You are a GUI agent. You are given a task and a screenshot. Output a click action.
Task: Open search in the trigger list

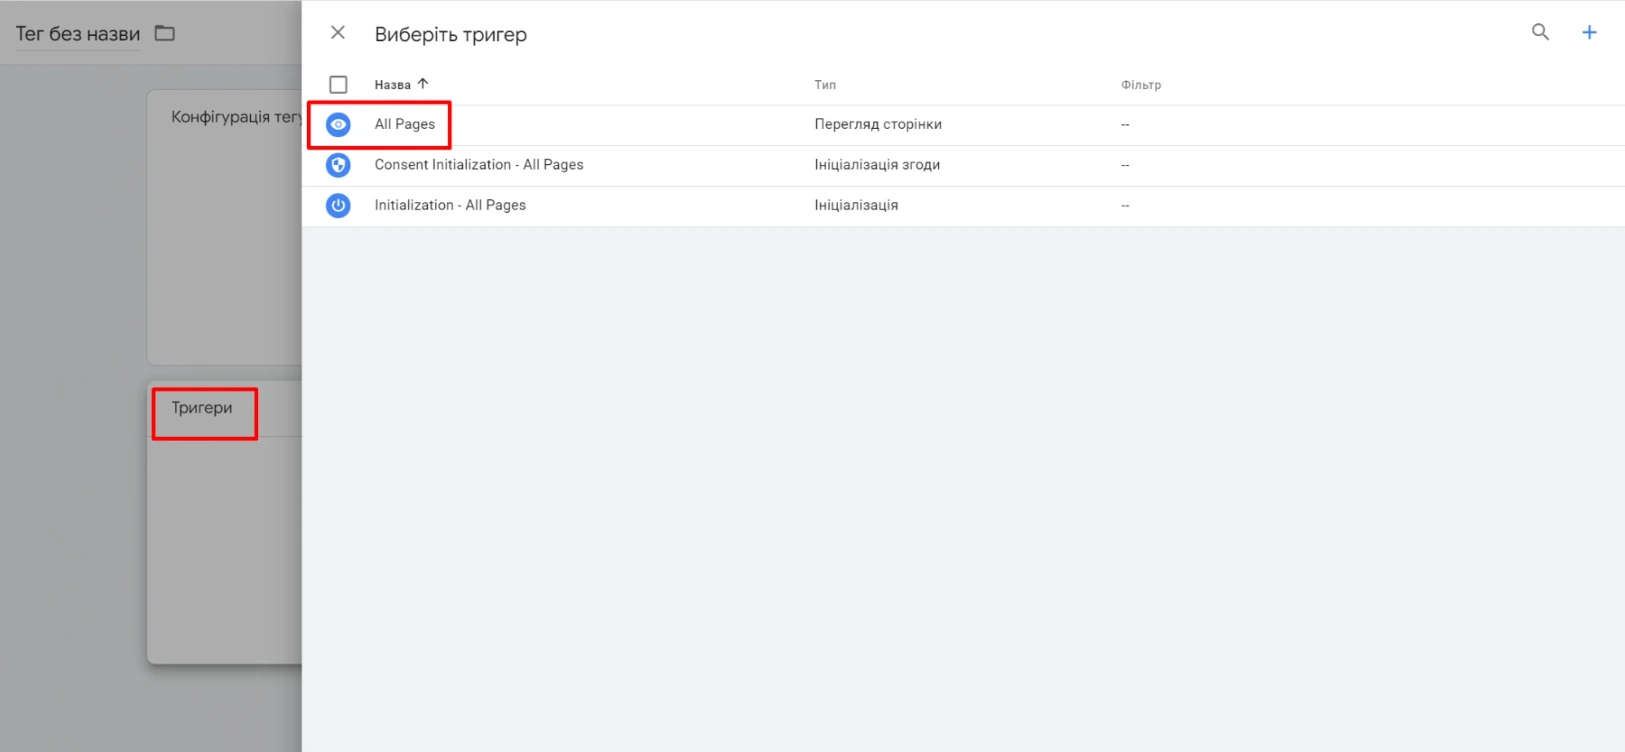tap(1540, 33)
